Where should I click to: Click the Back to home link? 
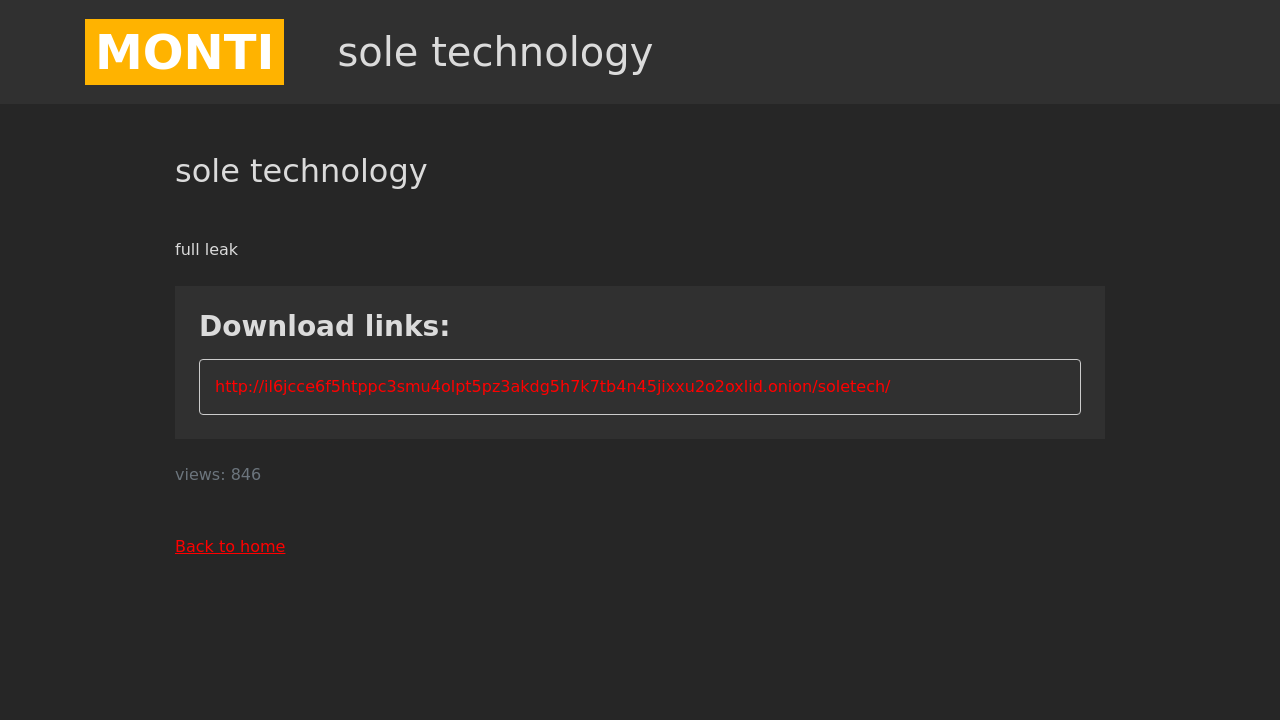coord(230,546)
